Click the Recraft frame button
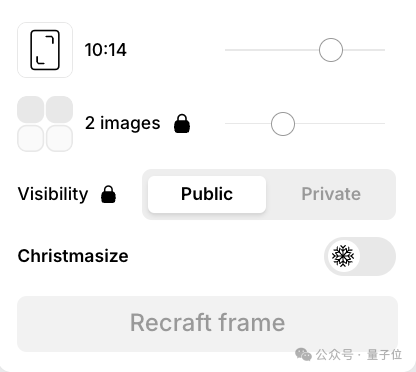The width and height of the screenshot is (416, 372). click(207, 324)
